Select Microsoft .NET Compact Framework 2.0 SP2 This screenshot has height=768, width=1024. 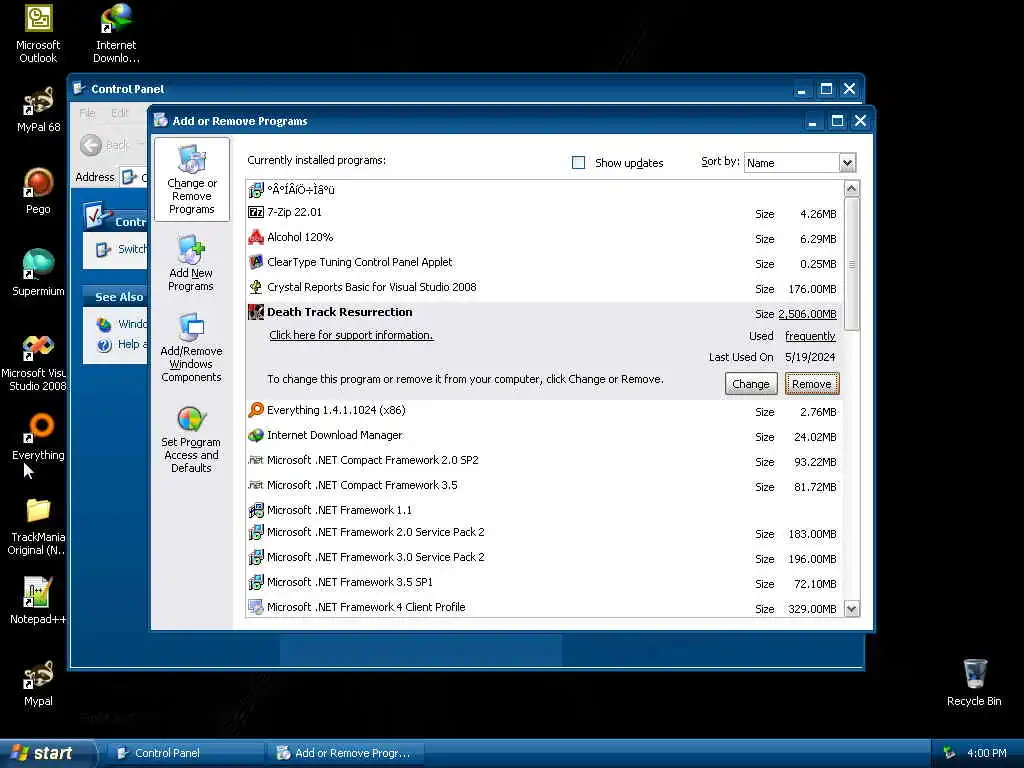tap(543, 460)
